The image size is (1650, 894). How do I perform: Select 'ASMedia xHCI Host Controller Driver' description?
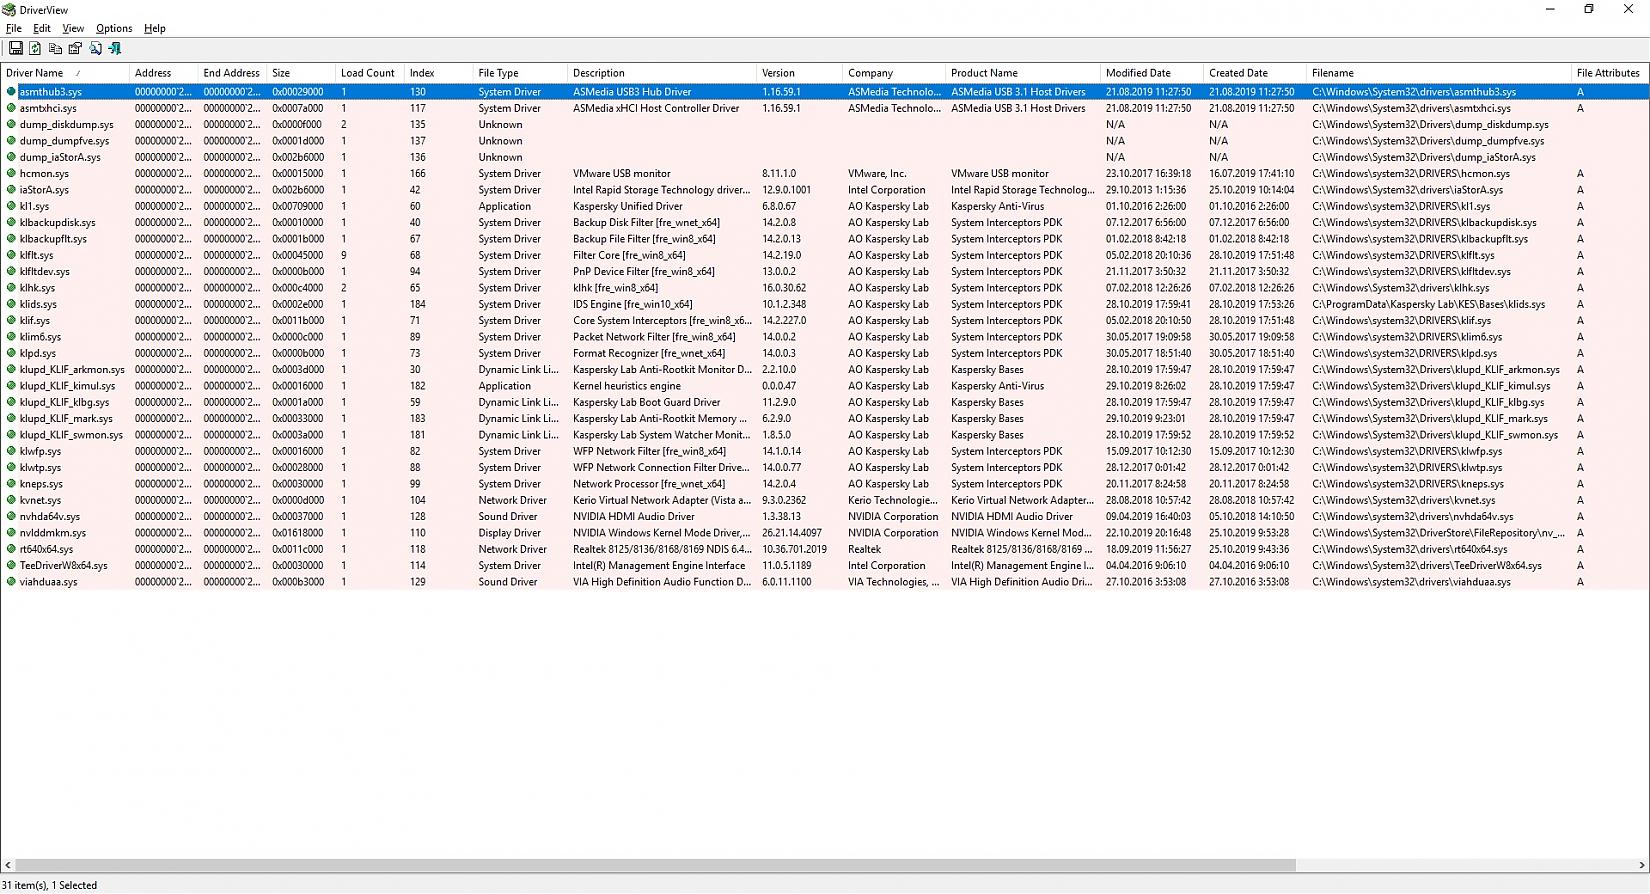(656, 108)
